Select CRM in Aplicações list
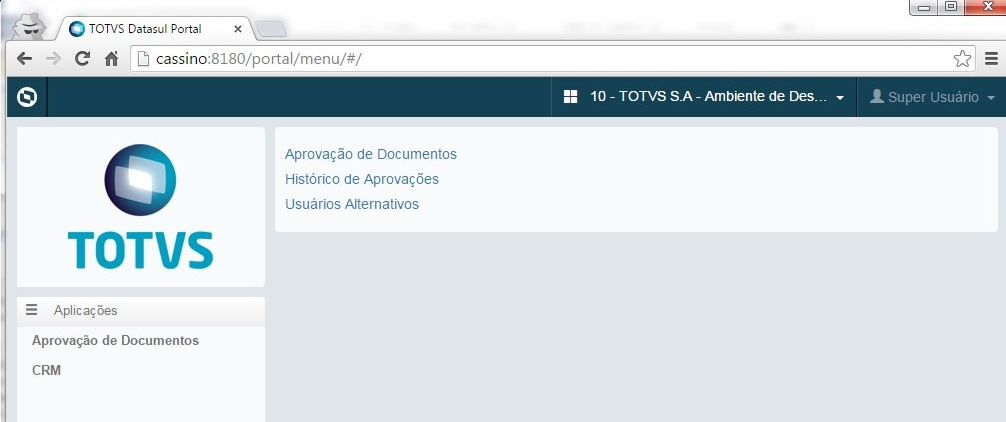Image resolution: width=1006 pixels, height=422 pixels. tap(46, 371)
